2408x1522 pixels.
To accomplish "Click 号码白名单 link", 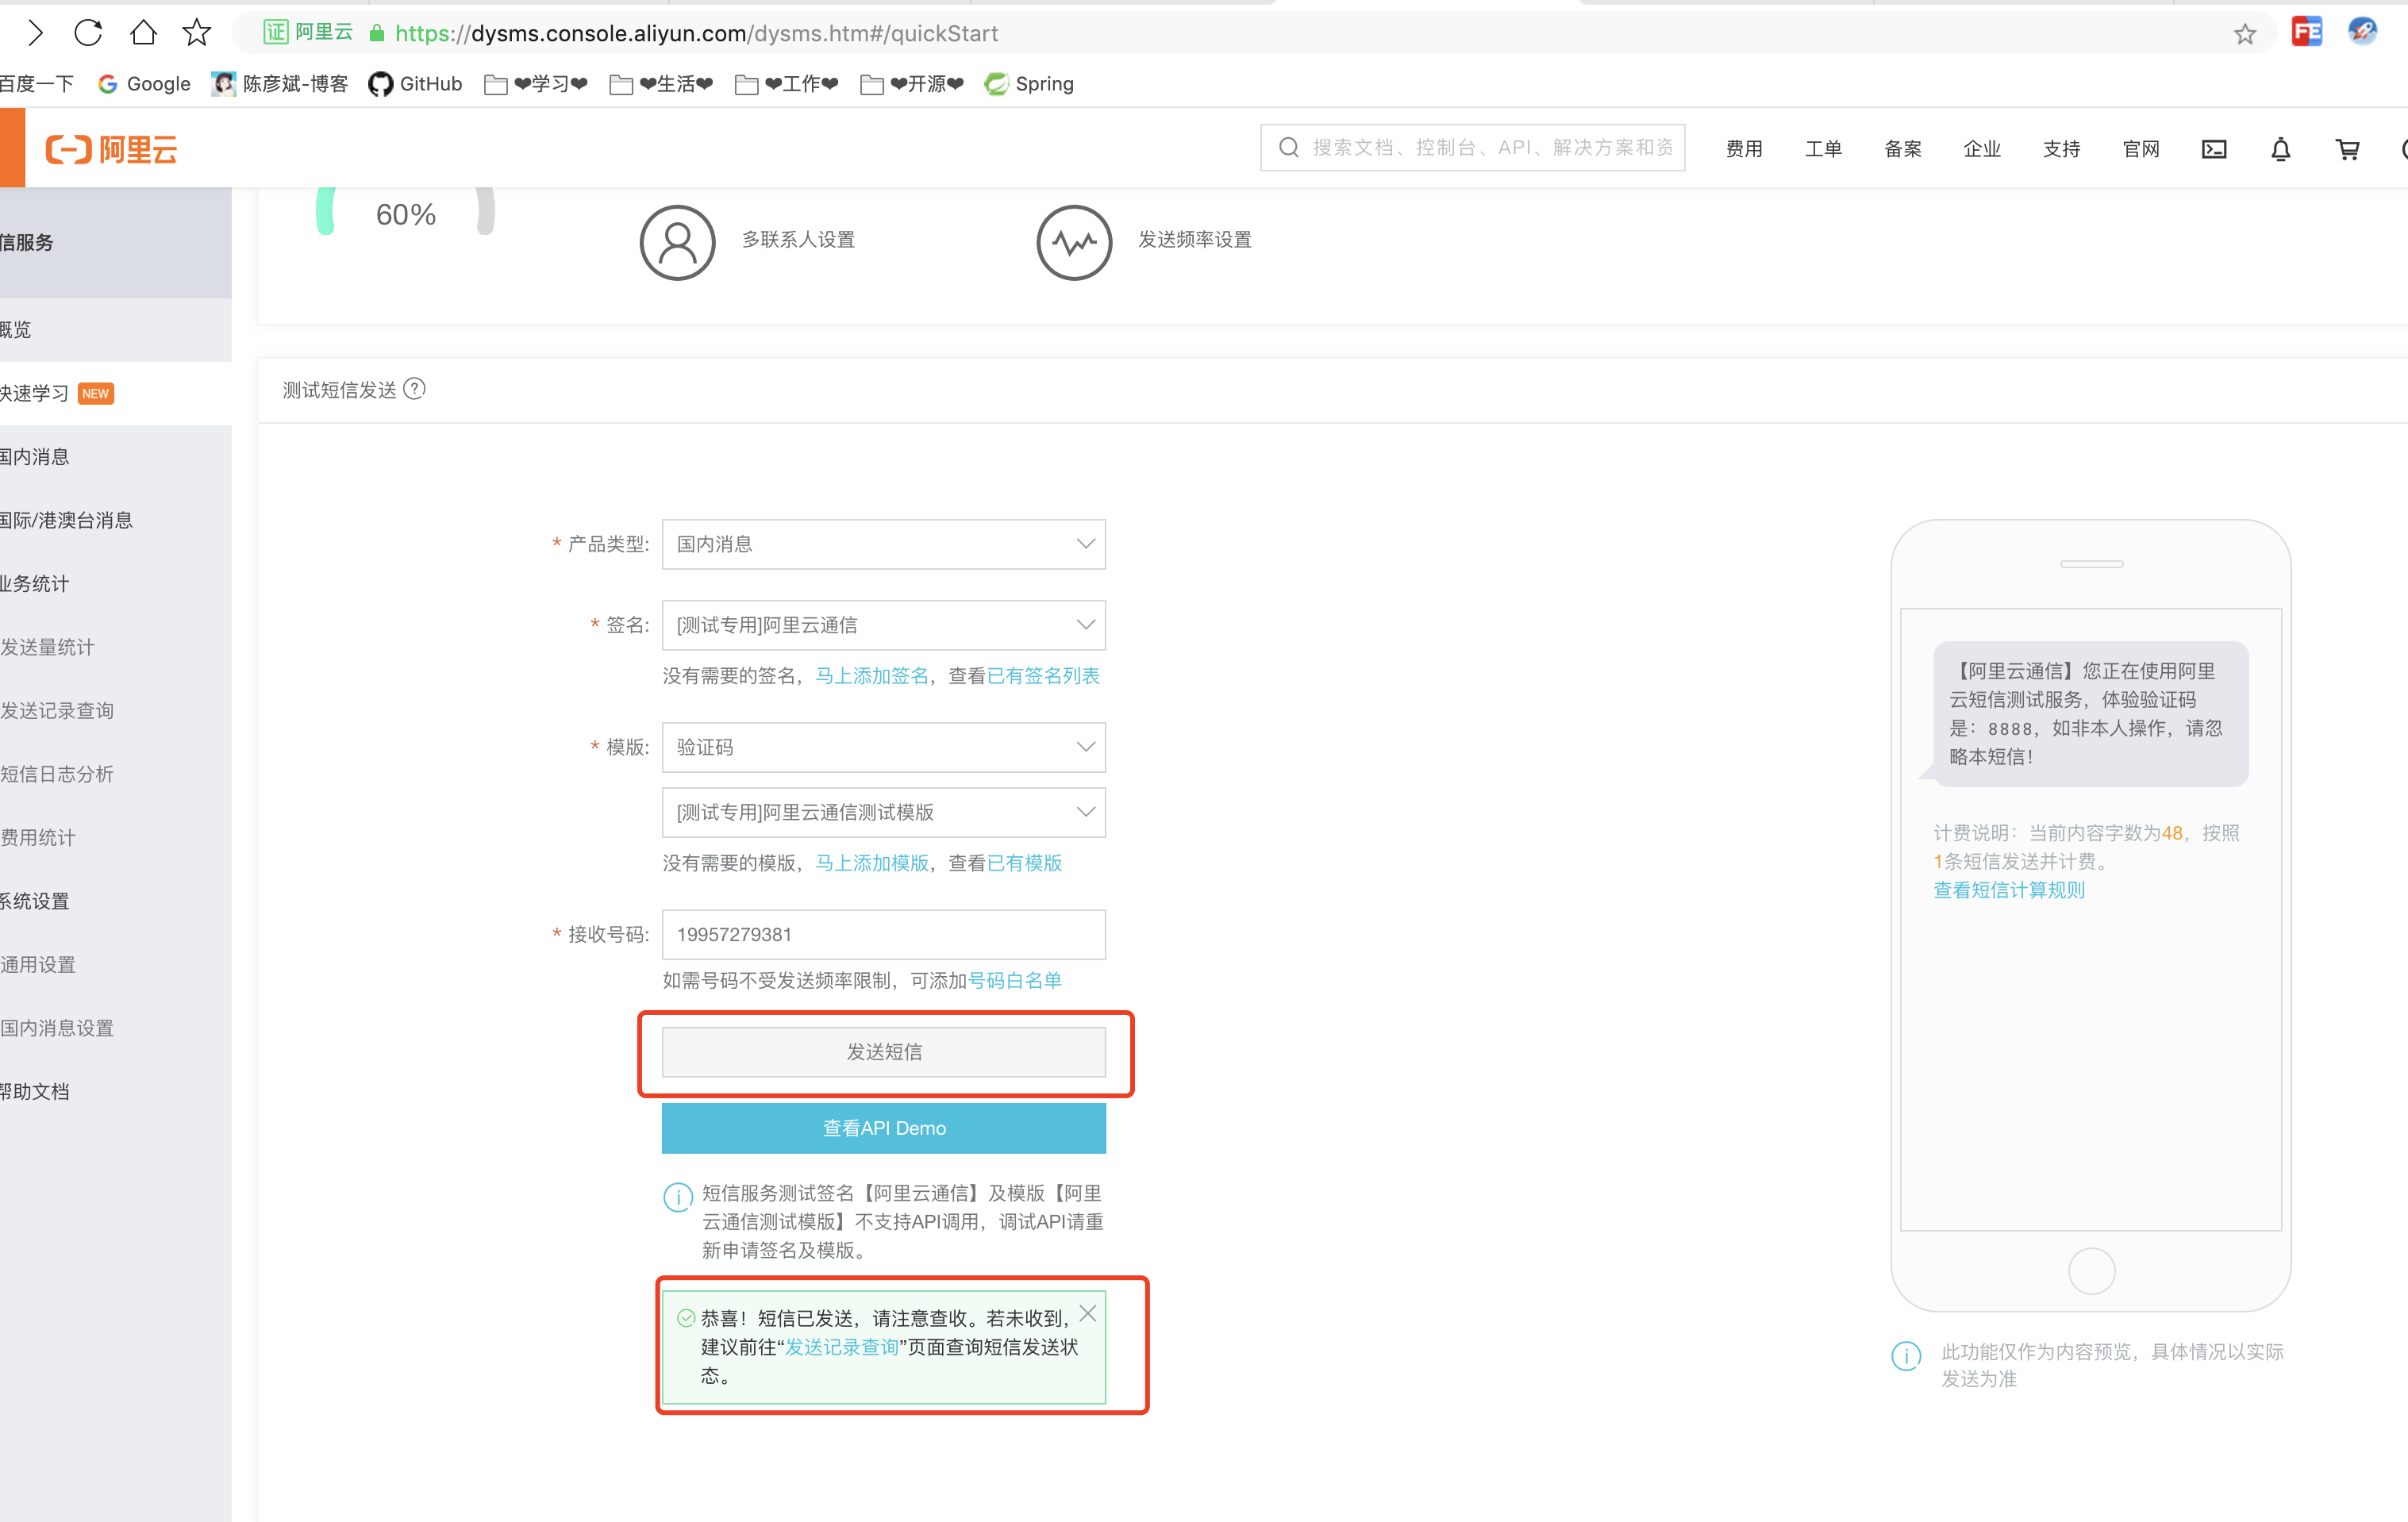I will 1014,981.
